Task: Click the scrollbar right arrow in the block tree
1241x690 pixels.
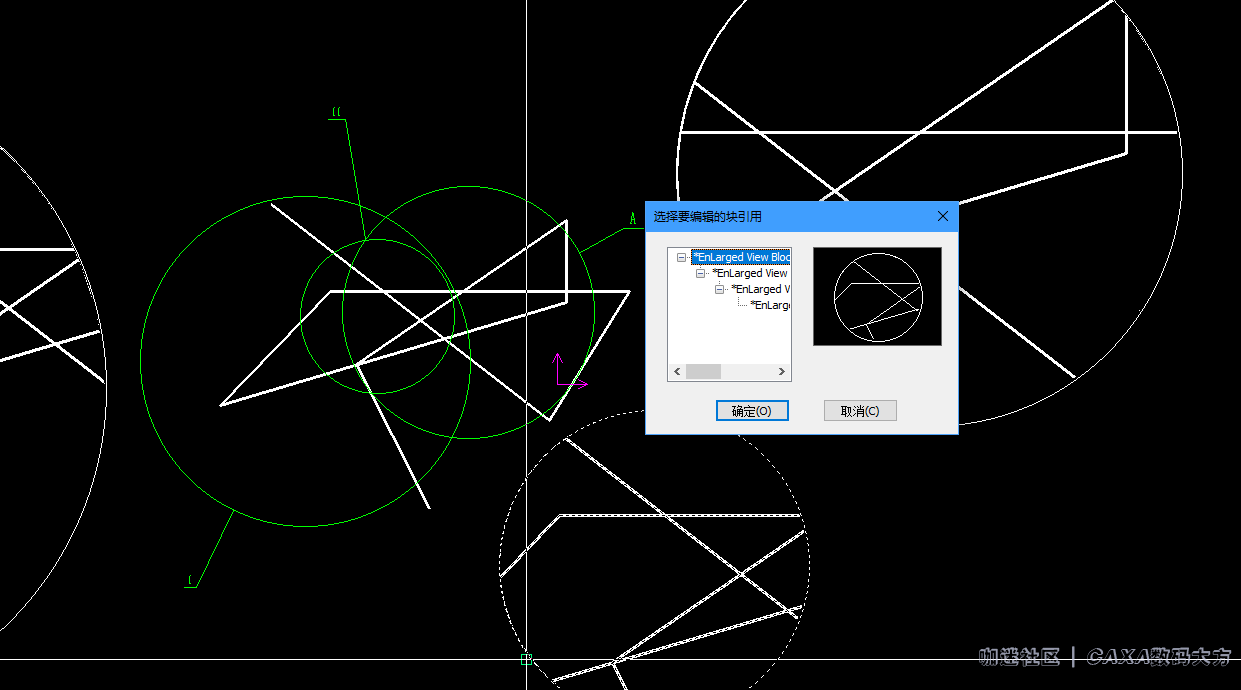Action: click(783, 371)
